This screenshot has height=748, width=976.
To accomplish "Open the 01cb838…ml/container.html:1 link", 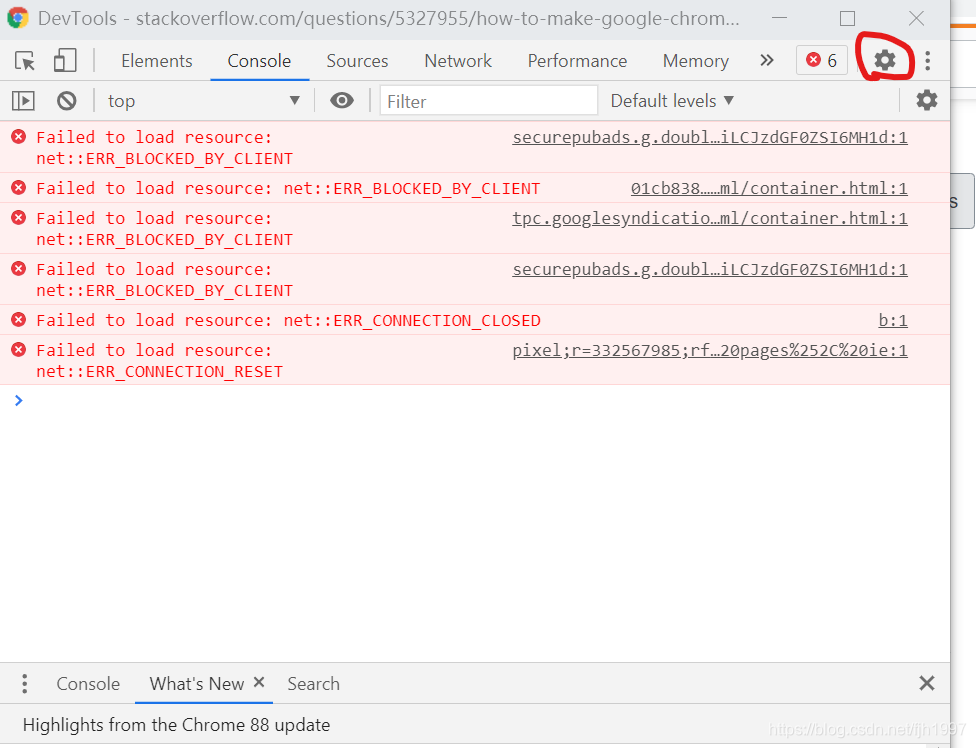I will (x=769, y=189).
